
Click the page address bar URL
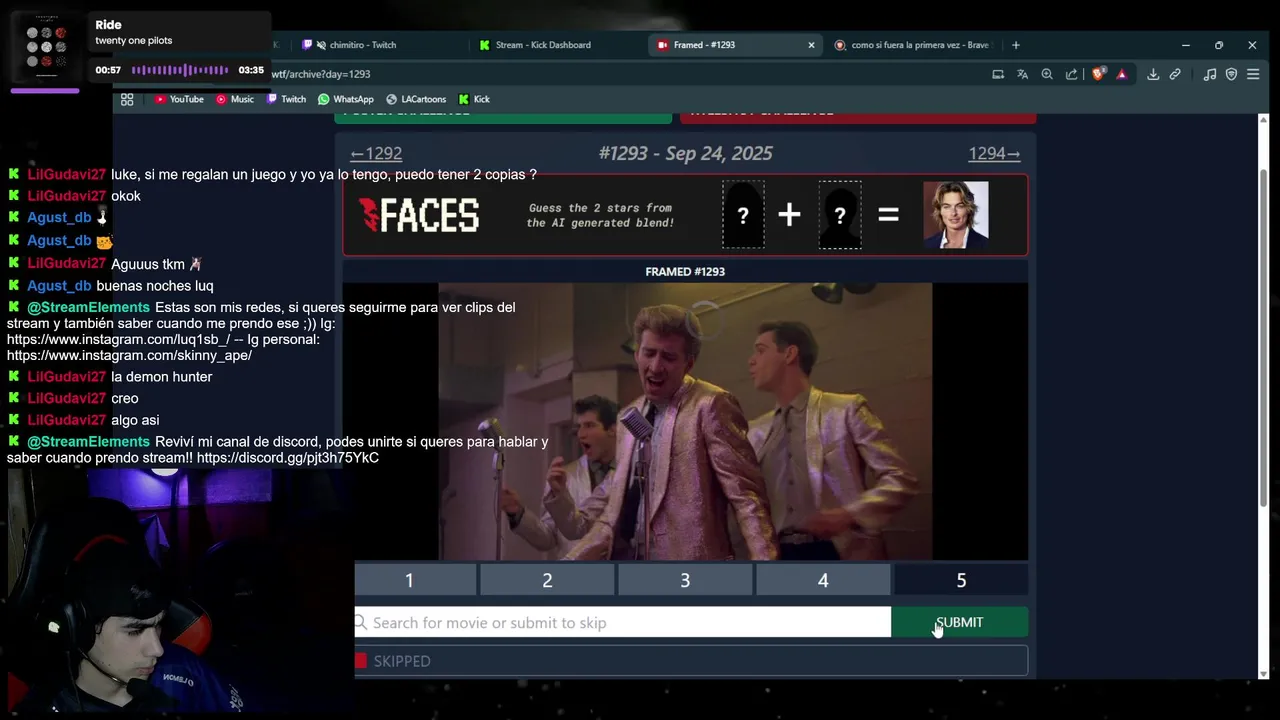point(320,74)
